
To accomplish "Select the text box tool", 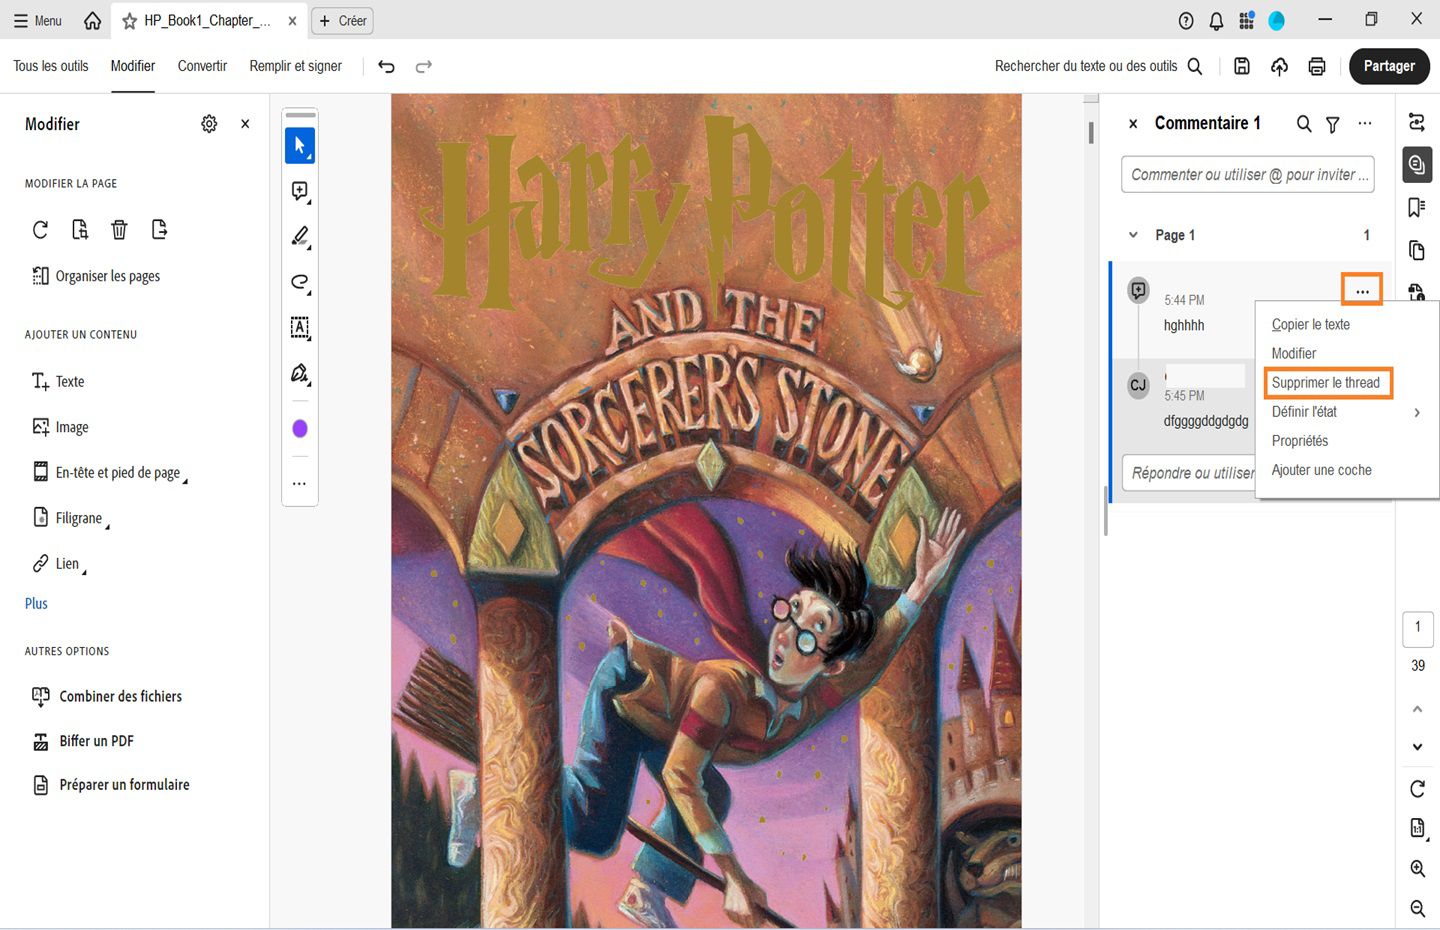I will (x=300, y=327).
